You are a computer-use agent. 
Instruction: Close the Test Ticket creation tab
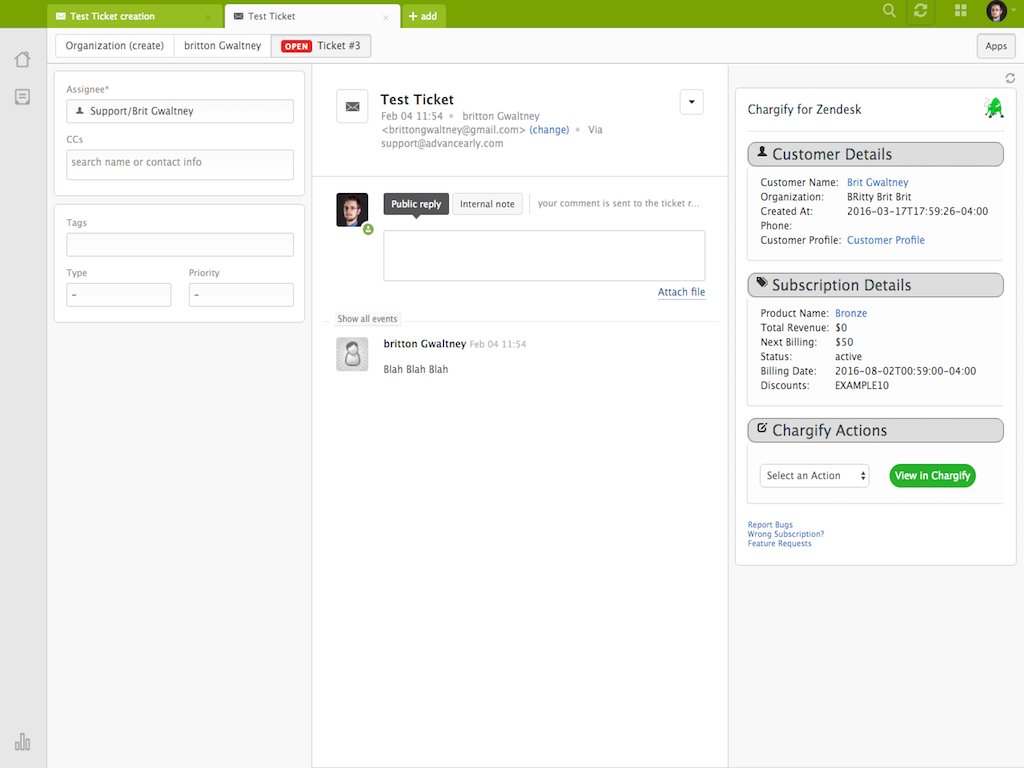click(209, 18)
